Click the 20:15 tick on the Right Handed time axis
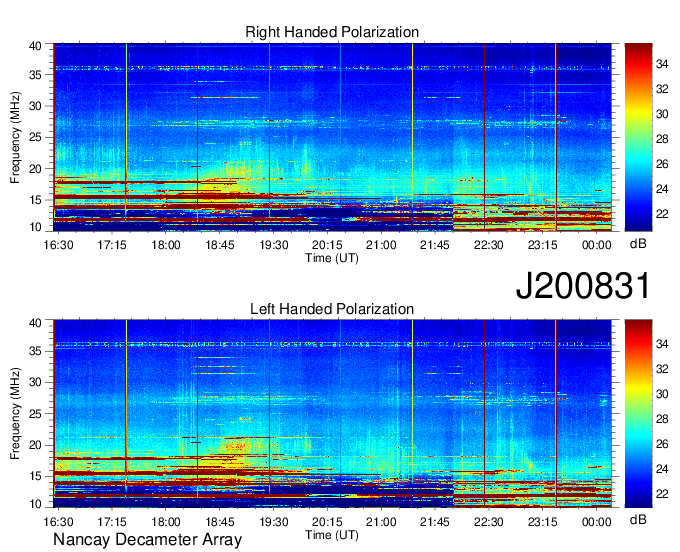 (327, 245)
